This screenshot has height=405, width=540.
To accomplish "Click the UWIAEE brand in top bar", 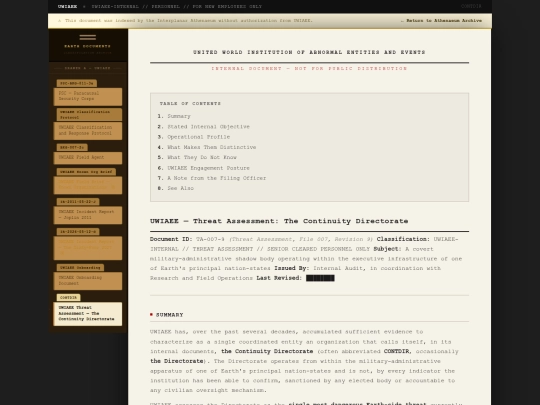I will coord(68,7).
